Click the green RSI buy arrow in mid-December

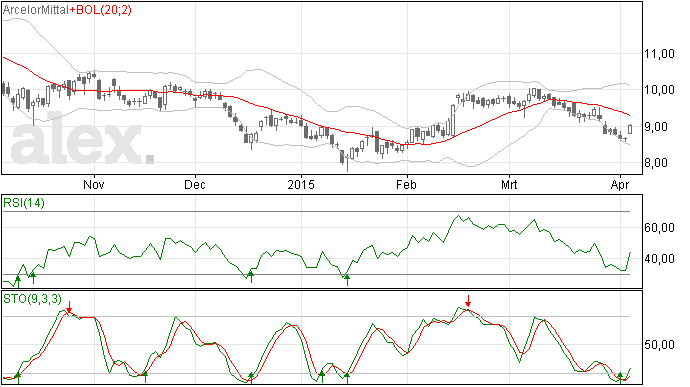click(x=251, y=276)
